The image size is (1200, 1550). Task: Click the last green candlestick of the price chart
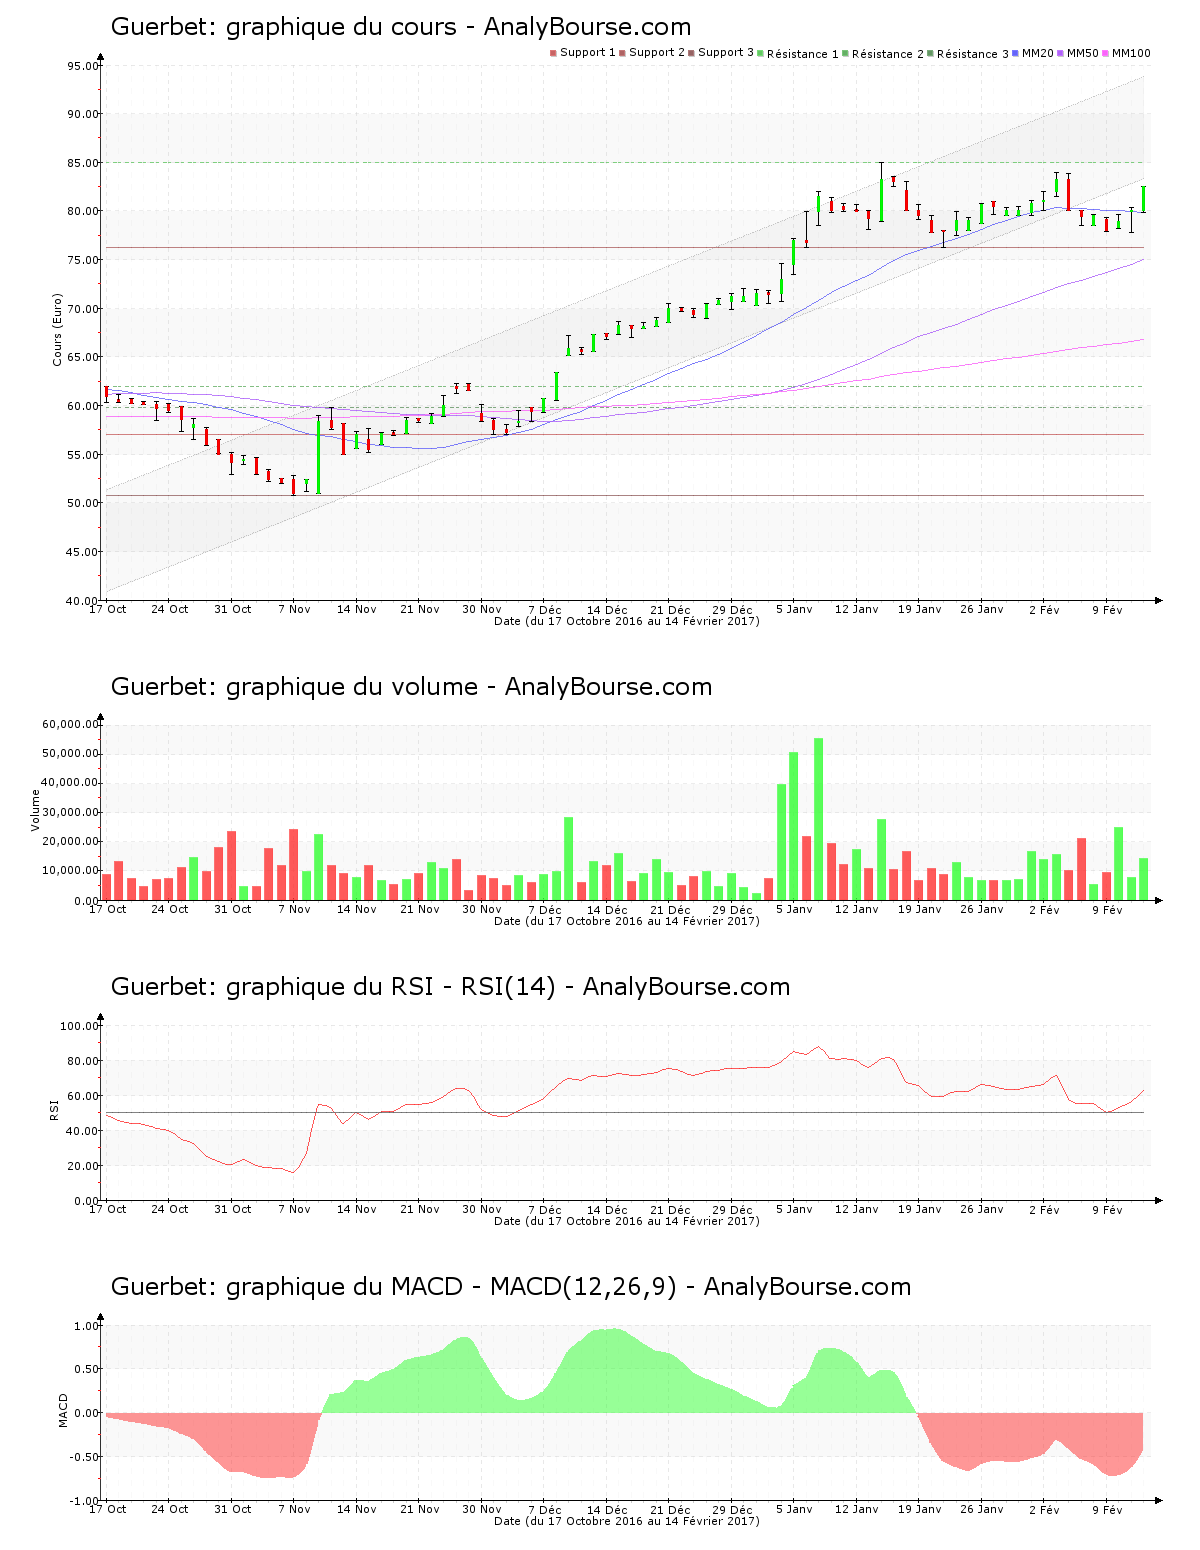[x=1144, y=199]
